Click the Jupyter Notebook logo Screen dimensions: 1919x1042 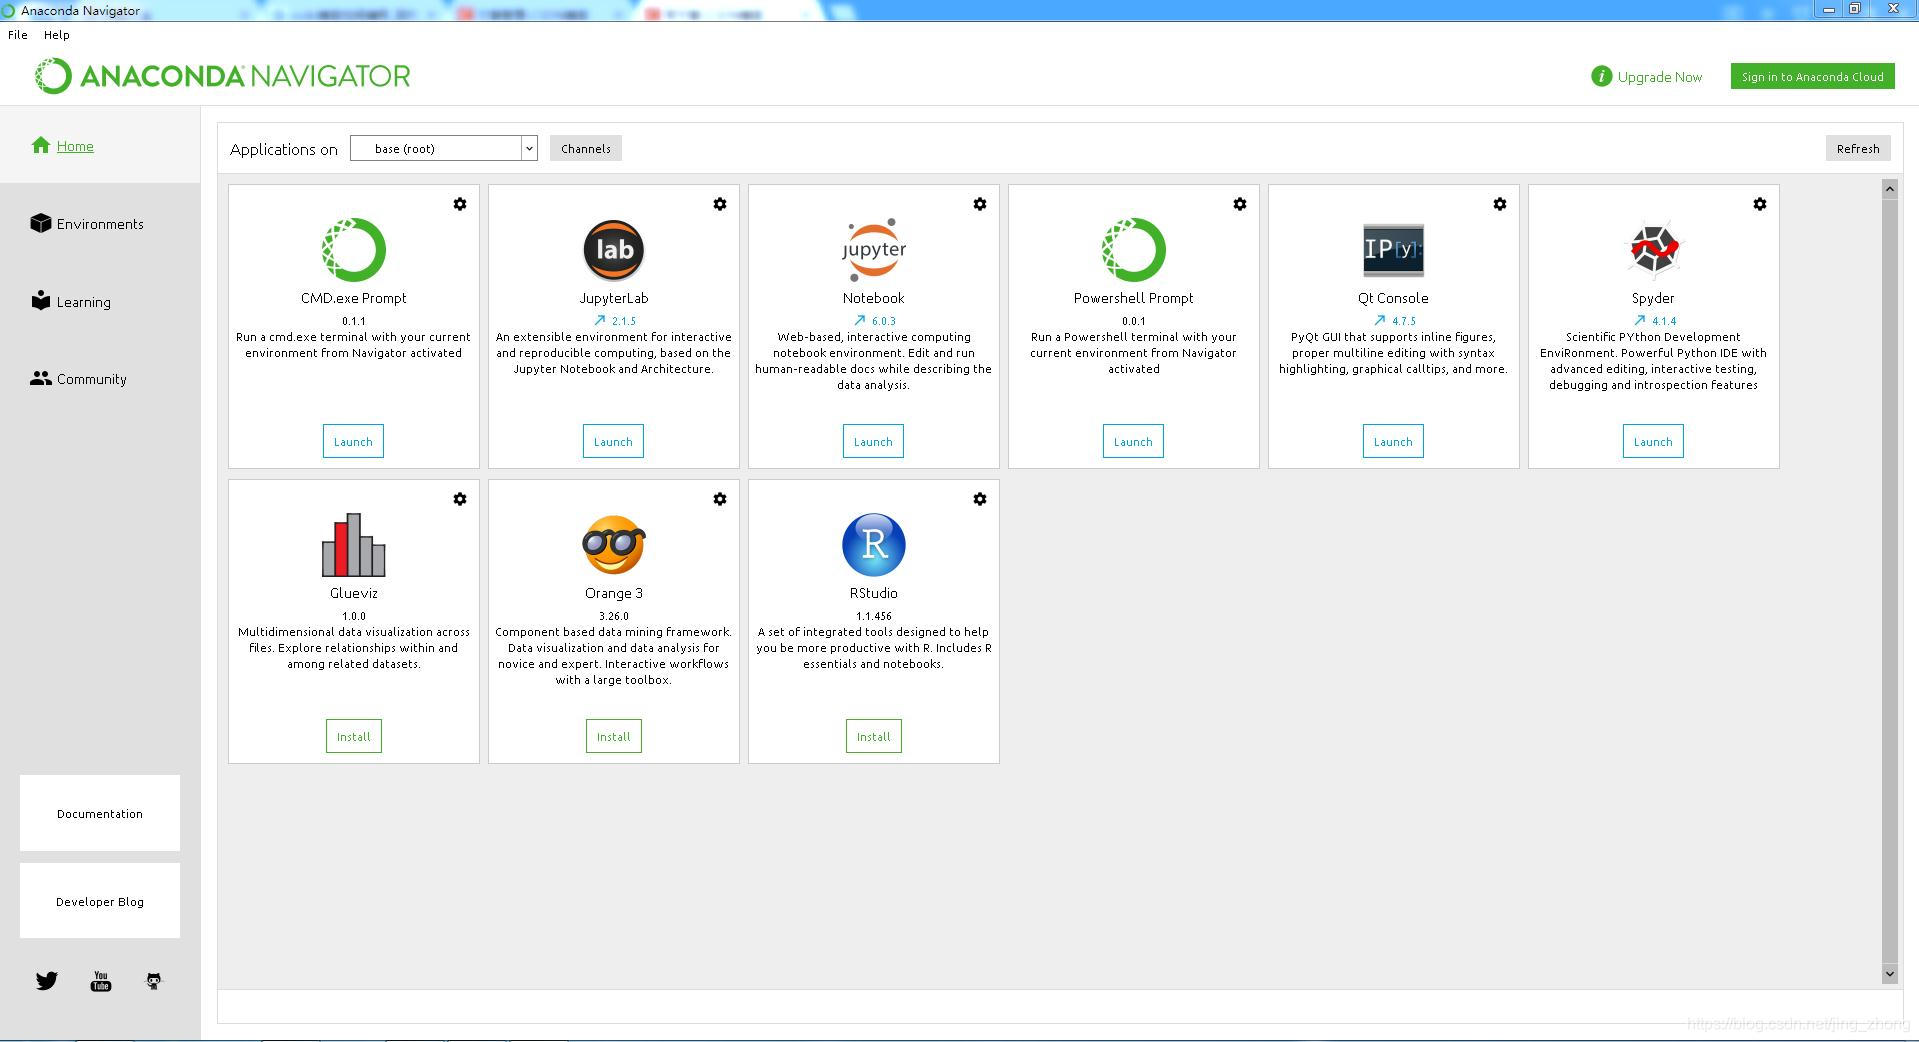pos(874,250)
